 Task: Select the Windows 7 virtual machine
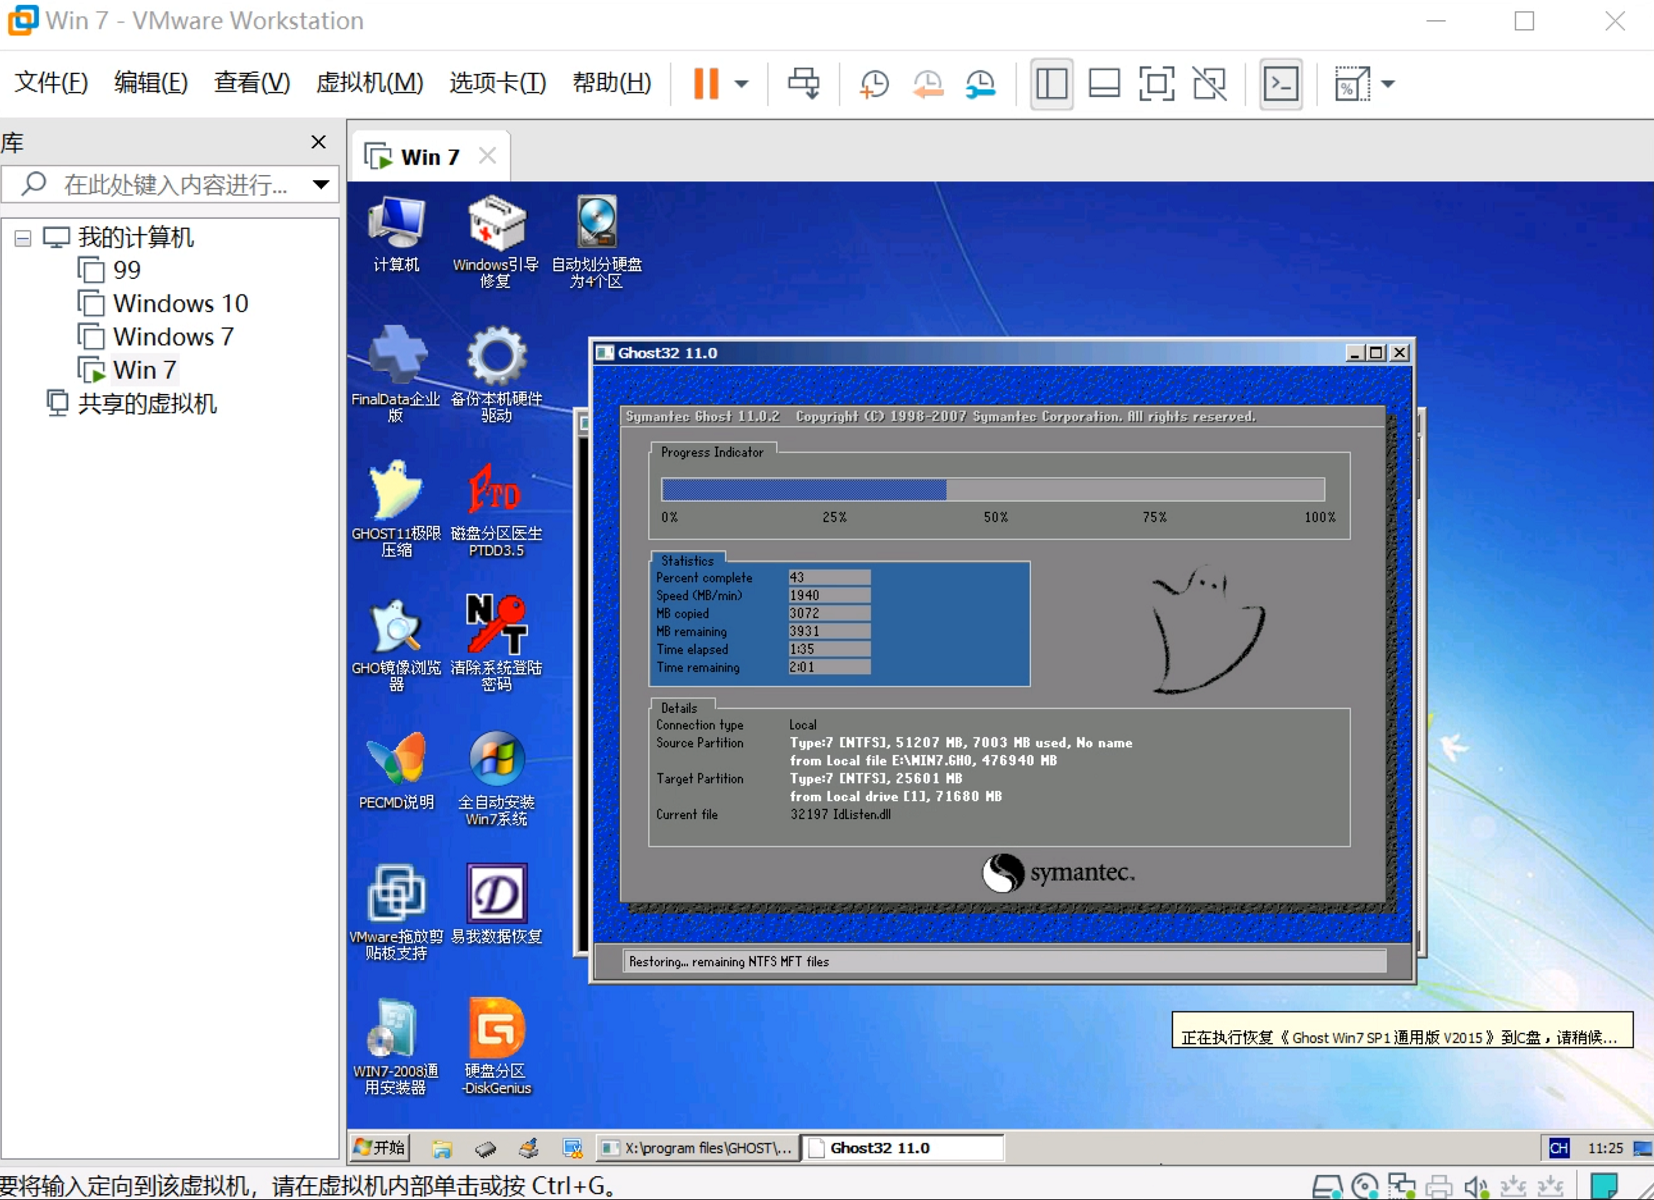pyautogui.click(x=156, y=337)
